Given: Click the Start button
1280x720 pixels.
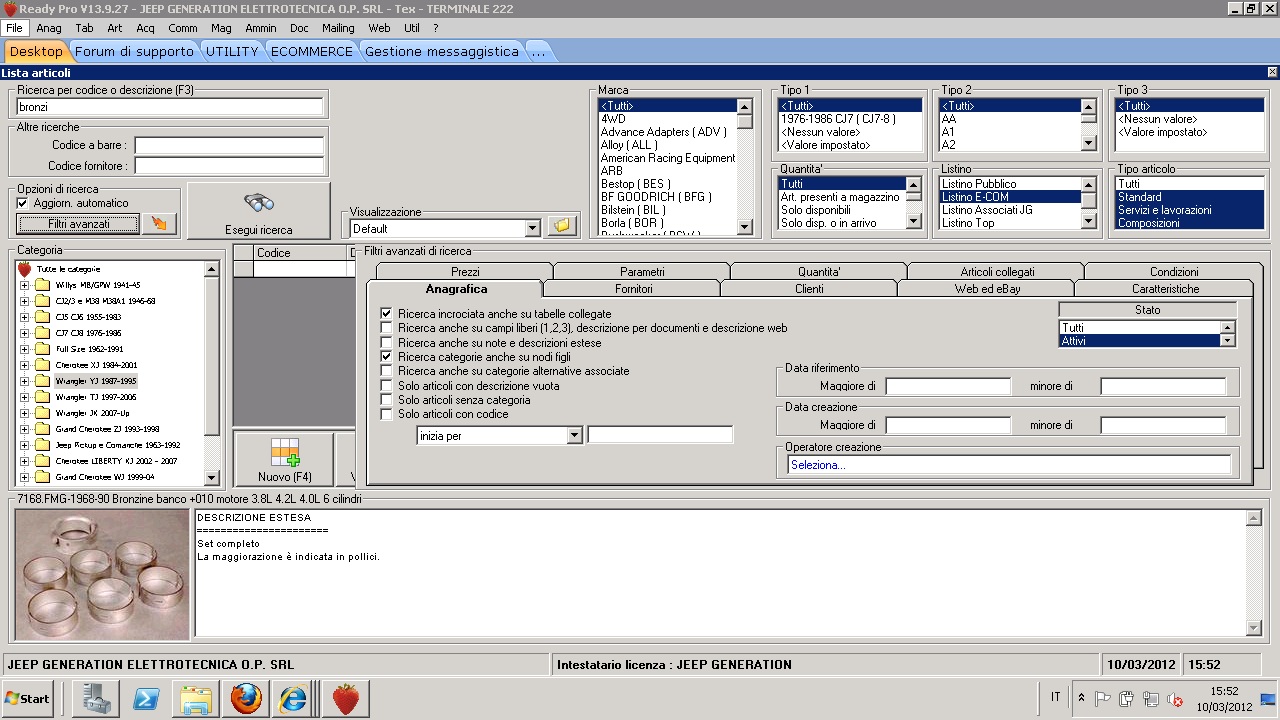Looking at the screenshot, I should point(28,699).
